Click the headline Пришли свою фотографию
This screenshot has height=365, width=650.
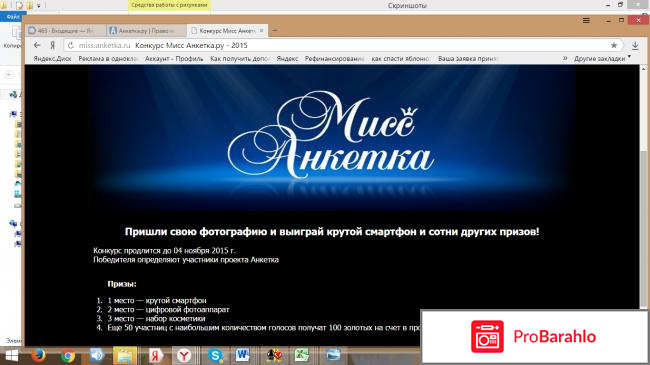click(x=332, y=231)
